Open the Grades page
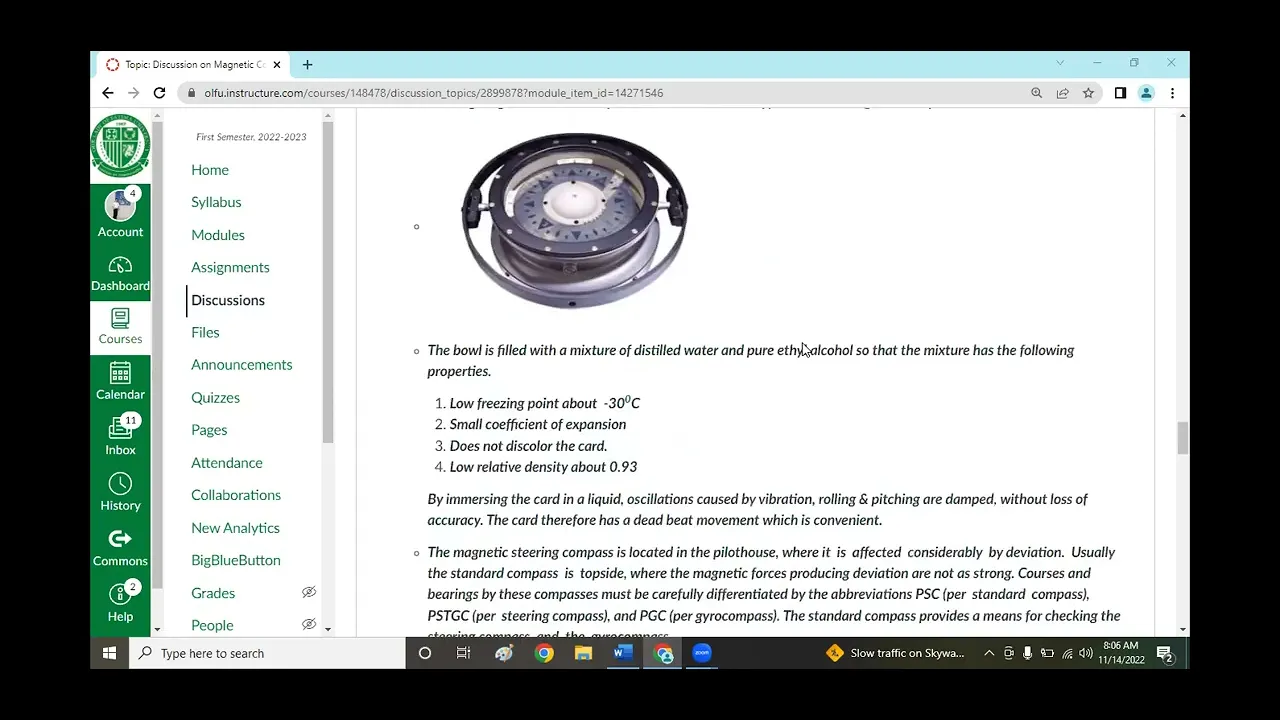The height and width of the screenshot is (720, 1280). tap(213, 593)
